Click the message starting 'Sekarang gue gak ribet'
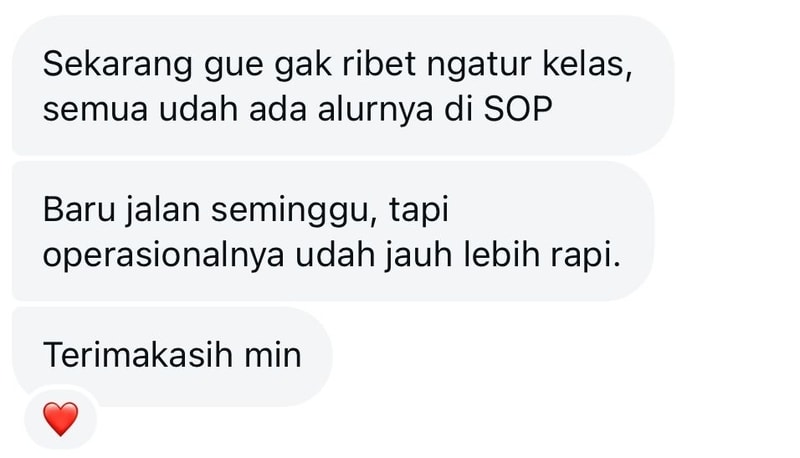Image resolution: width=800 pixels, height=458 pixels. 343,86
